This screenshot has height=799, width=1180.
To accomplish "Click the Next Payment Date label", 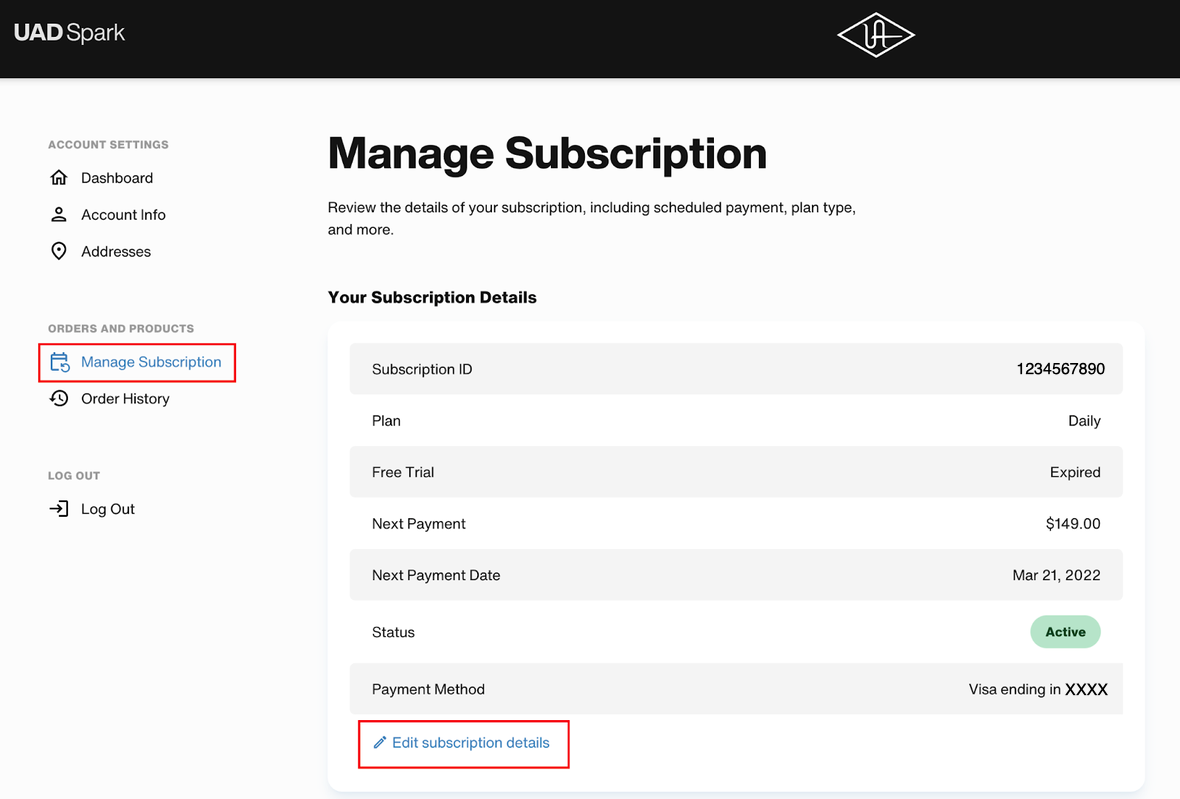I will pos(436,575).
